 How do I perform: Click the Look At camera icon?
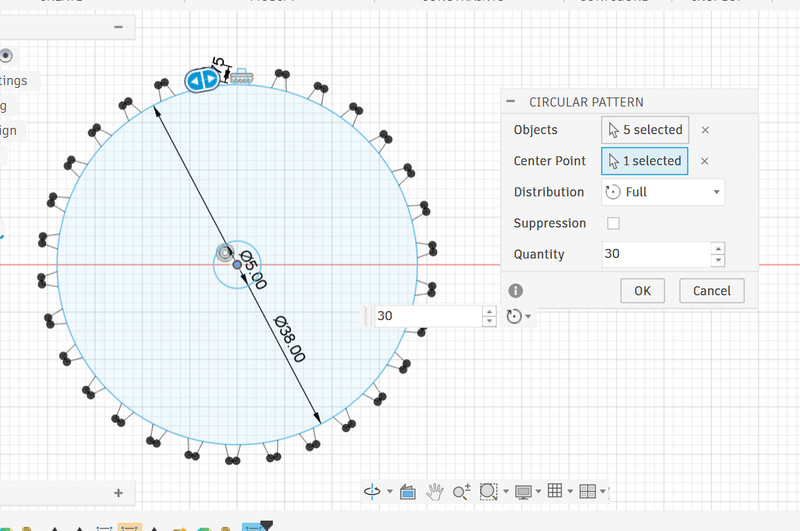(408, 492)
